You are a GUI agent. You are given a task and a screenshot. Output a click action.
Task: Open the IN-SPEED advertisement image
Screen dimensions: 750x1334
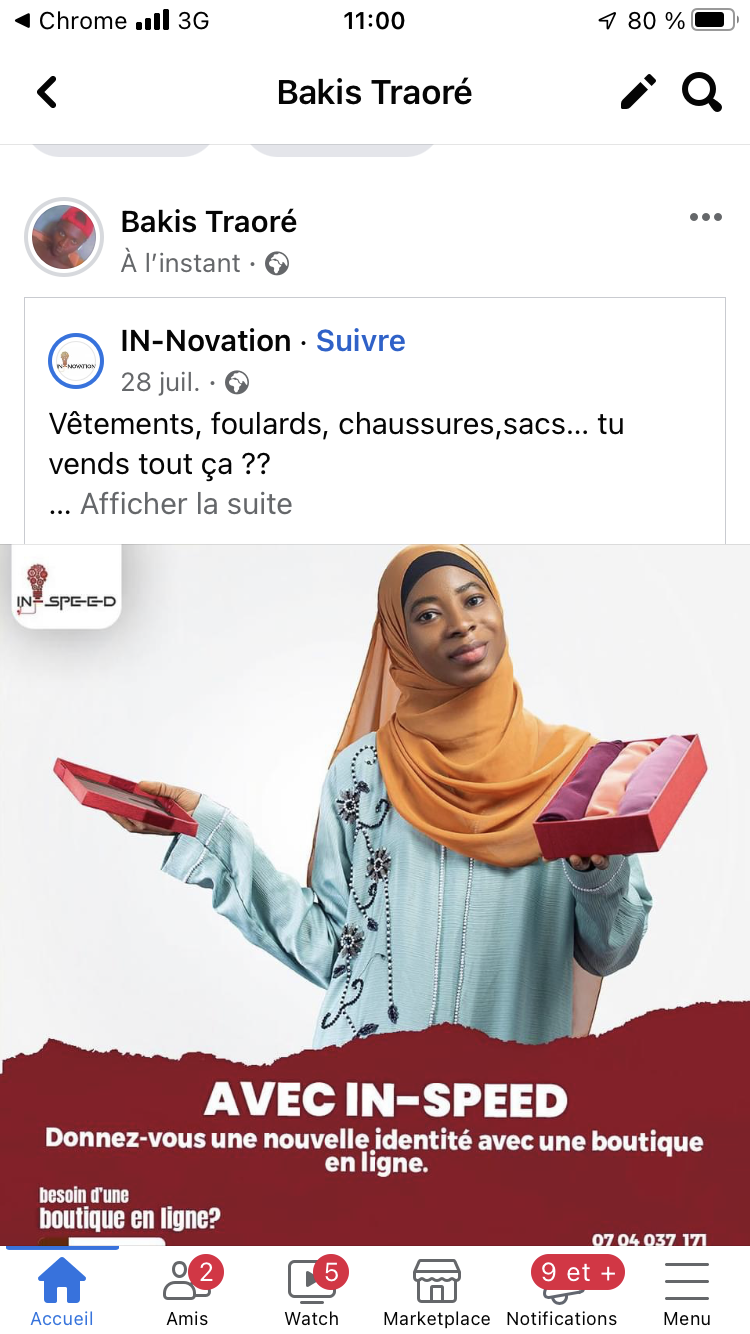coord(375,895)
